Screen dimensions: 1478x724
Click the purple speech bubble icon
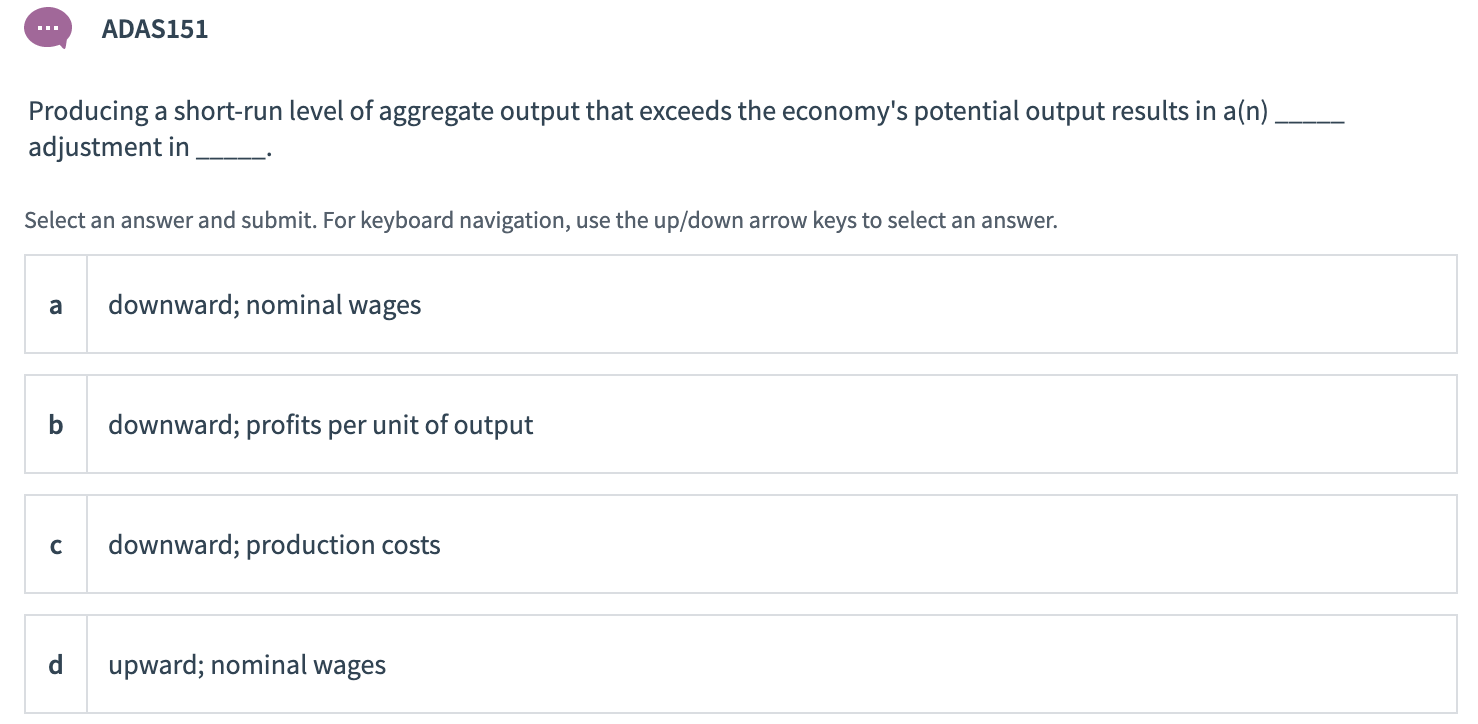pos(47,29)
